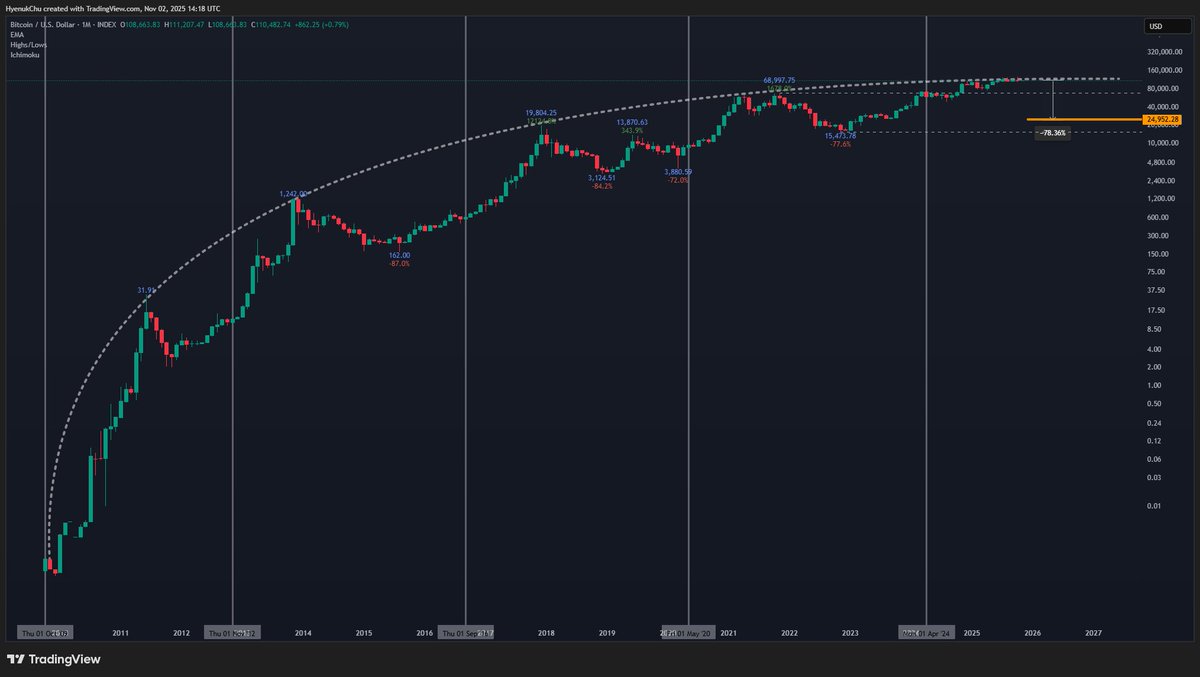Select the -78.36% measurement label
The image size is (1200, 677).
[1051, 131]
